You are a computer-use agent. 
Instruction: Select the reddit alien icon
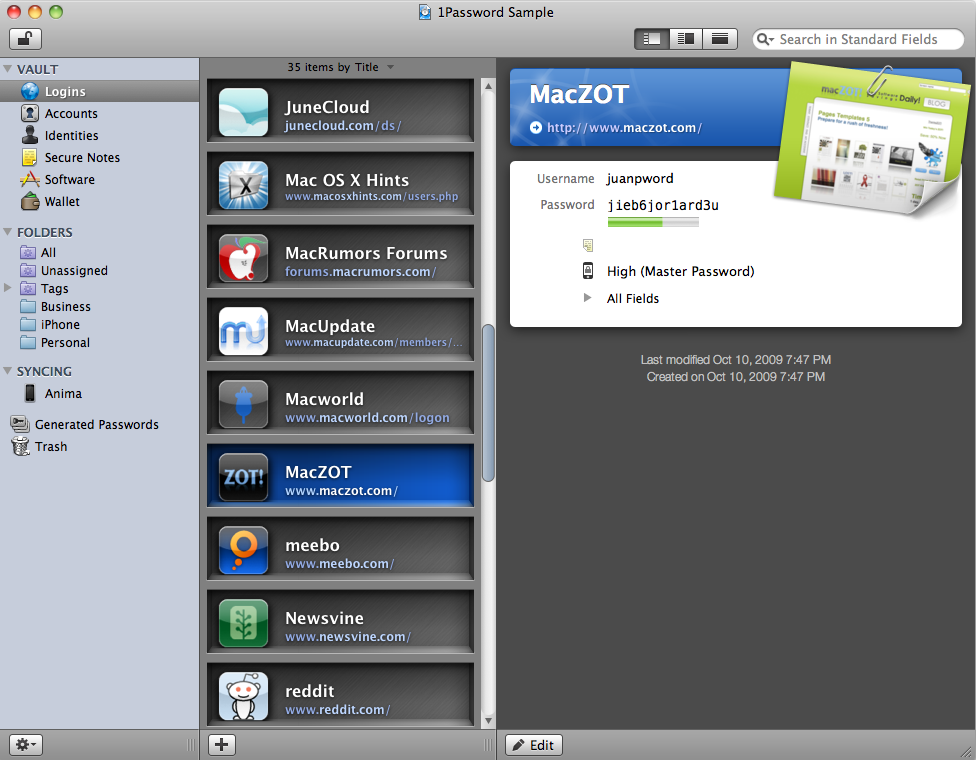pos(243,696)
